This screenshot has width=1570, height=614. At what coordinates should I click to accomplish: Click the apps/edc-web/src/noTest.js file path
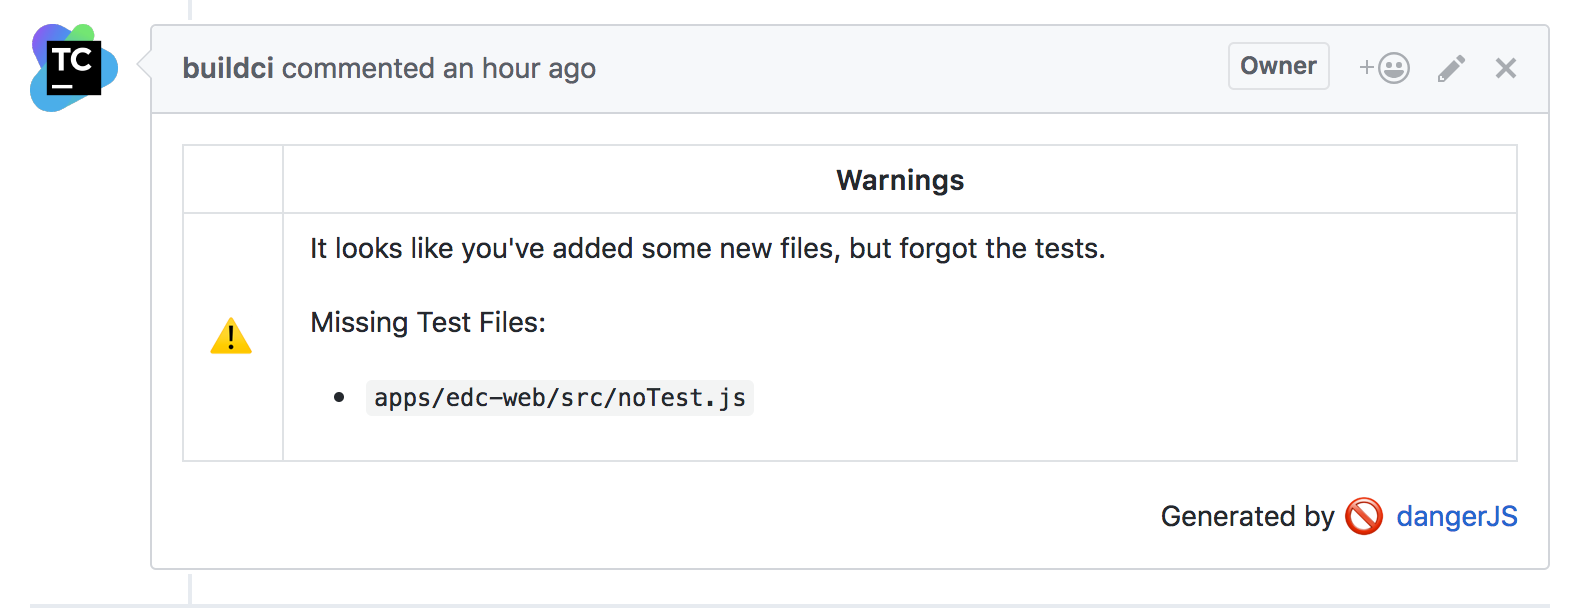click(x=560, y=398)
